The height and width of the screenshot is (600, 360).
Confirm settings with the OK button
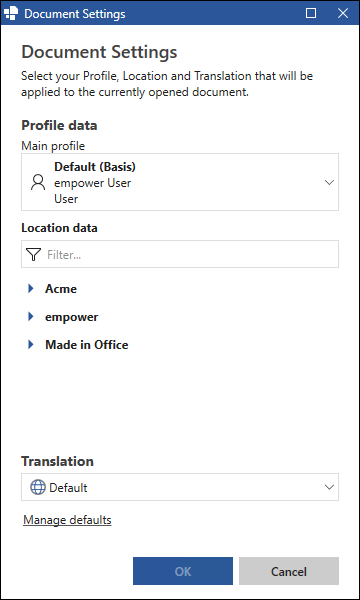(x=183, y=571)
